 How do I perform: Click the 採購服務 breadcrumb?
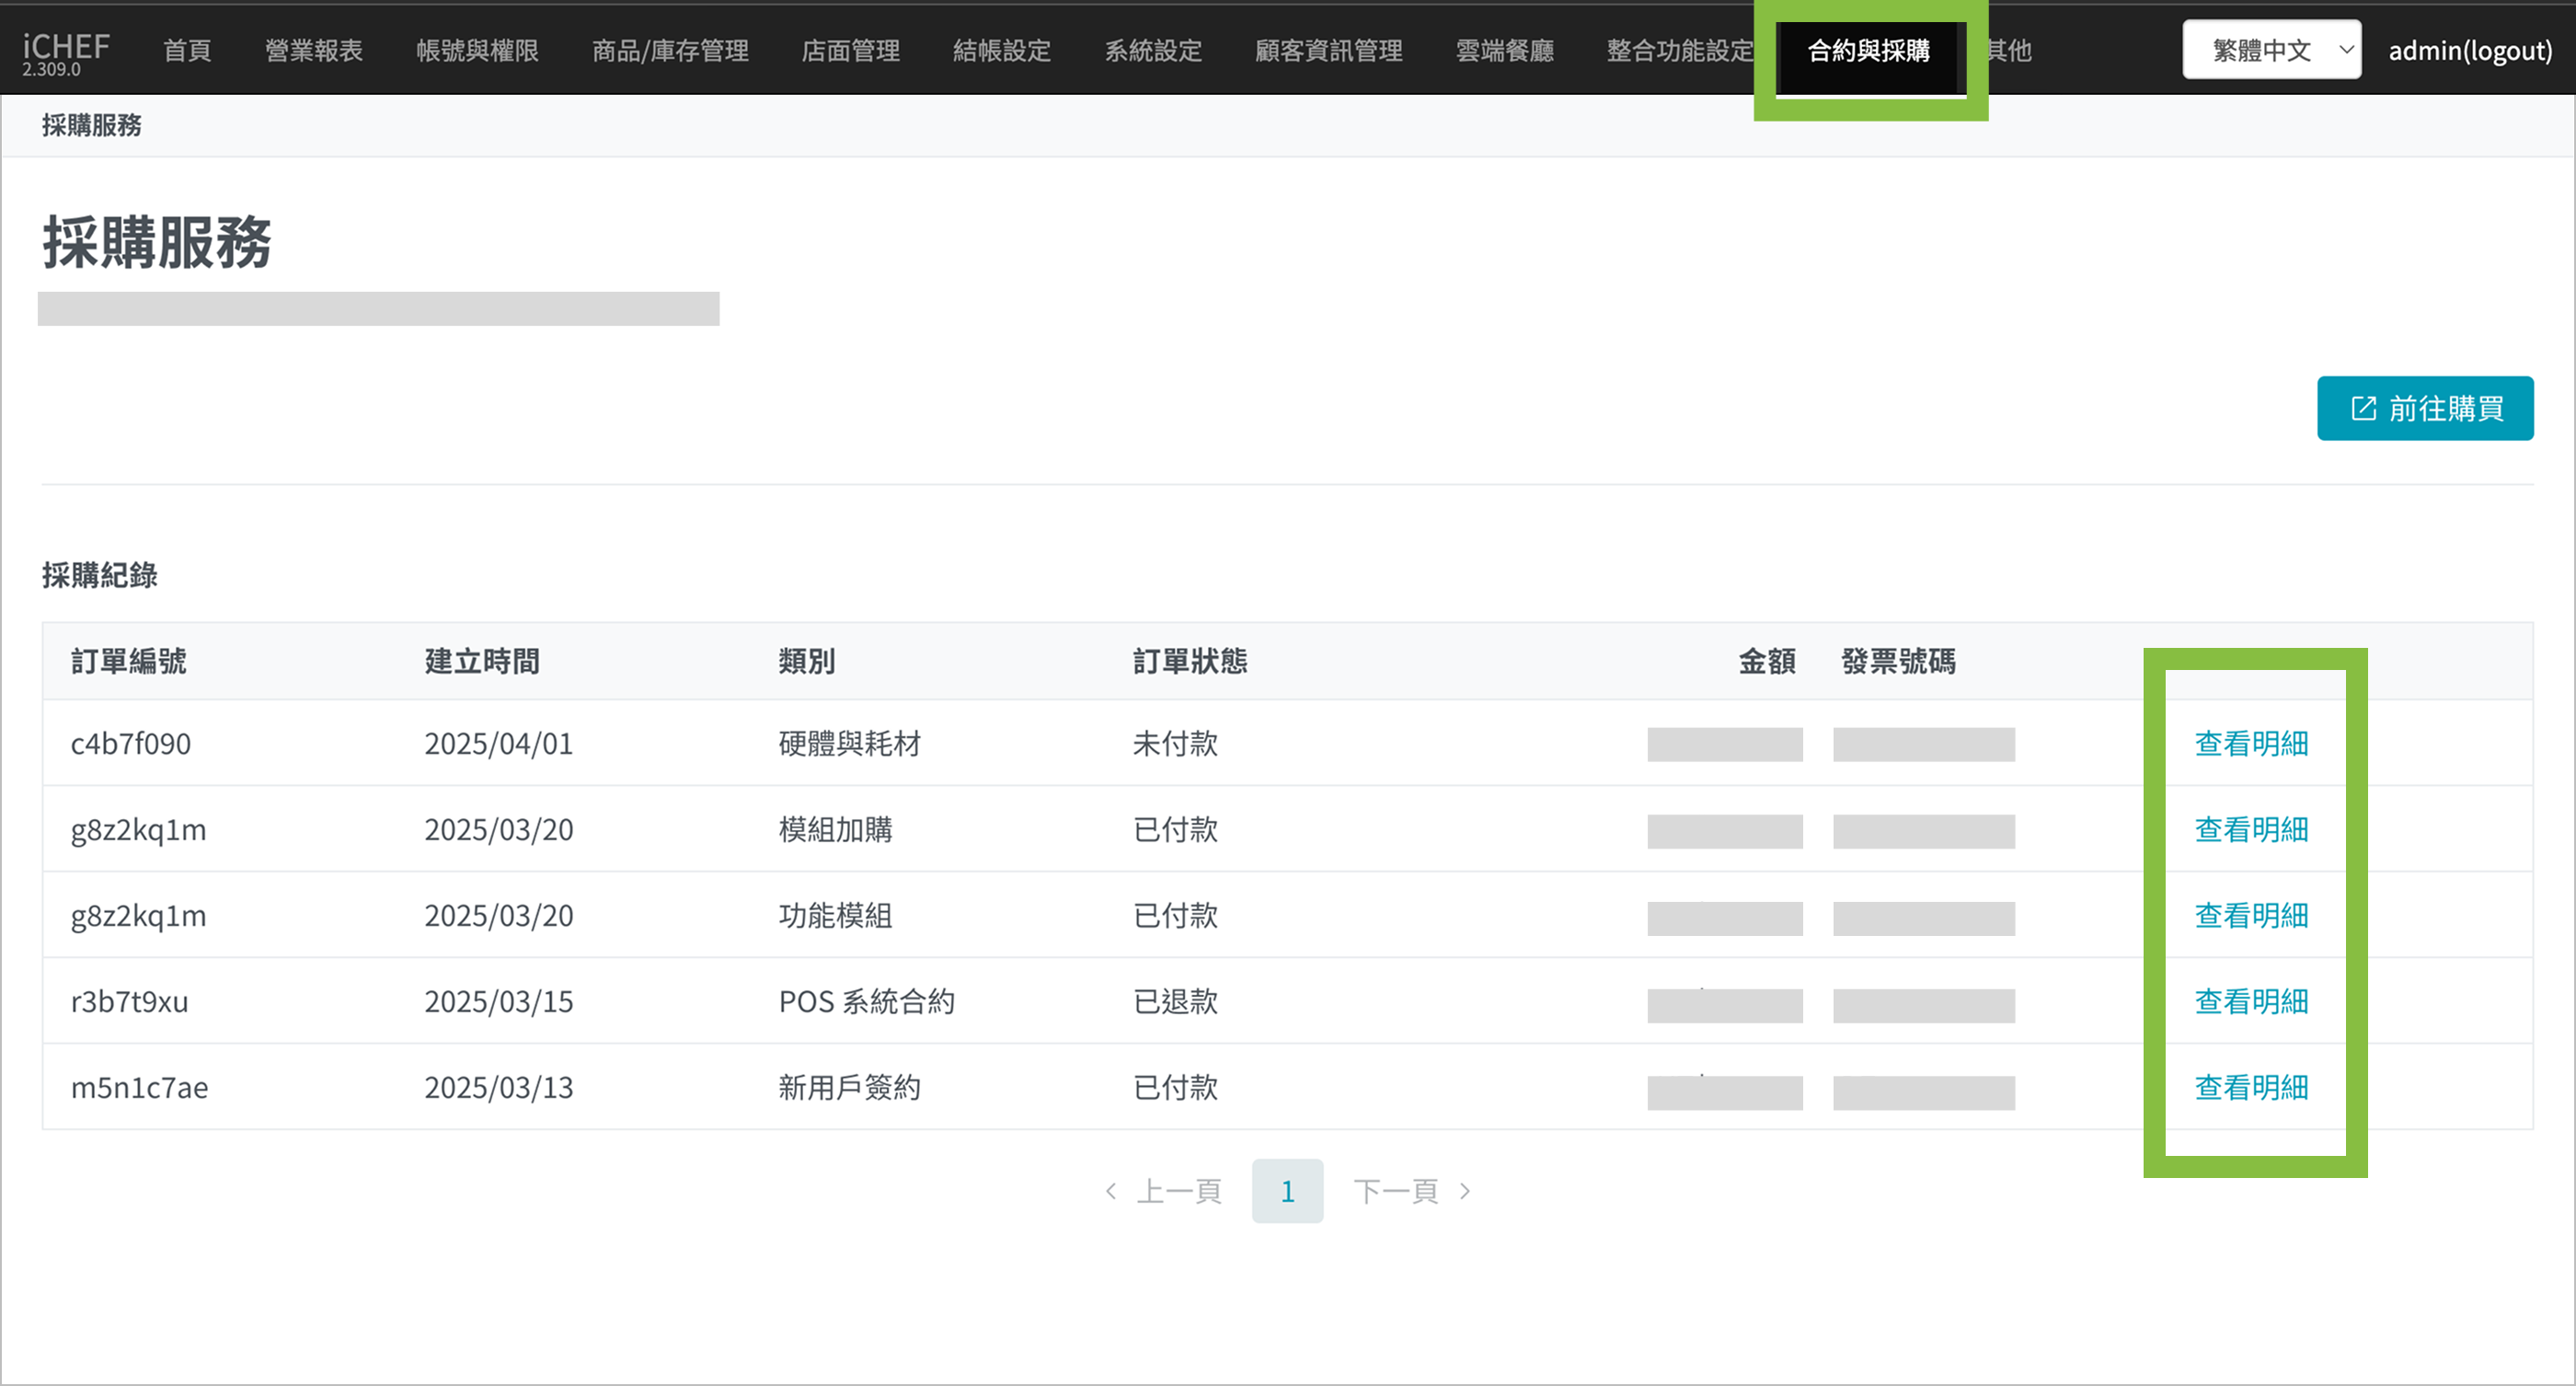pyautogui.click(x=91, y=125)
